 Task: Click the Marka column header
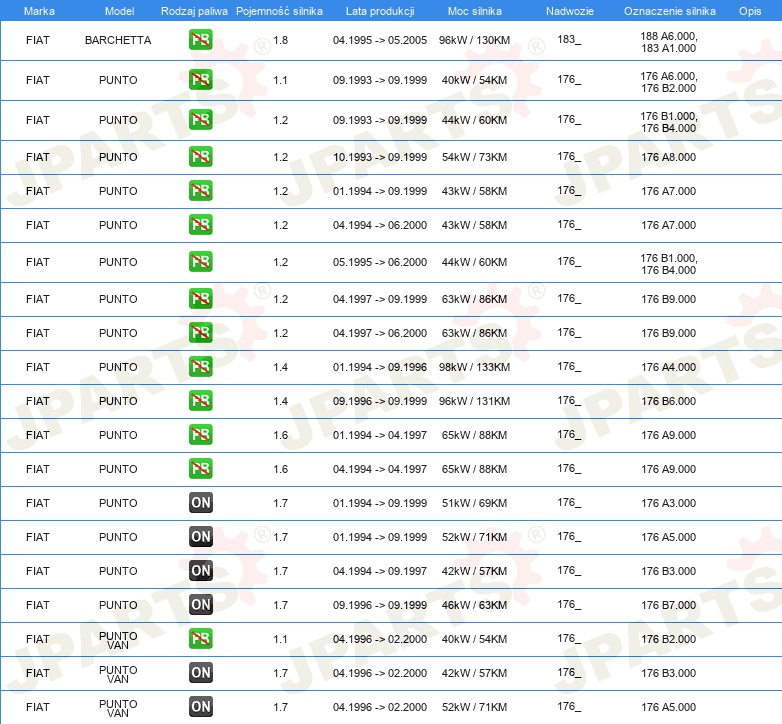point(39,11)
